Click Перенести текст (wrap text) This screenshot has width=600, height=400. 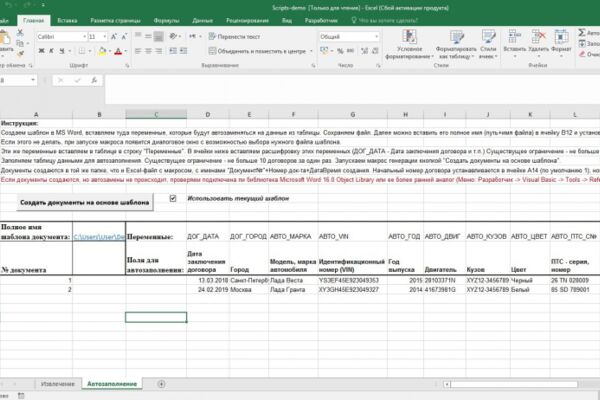[234, 37]
